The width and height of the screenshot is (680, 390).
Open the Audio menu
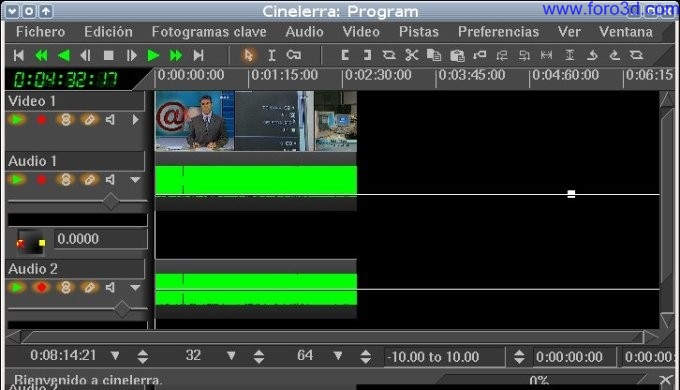pos(304,32)
